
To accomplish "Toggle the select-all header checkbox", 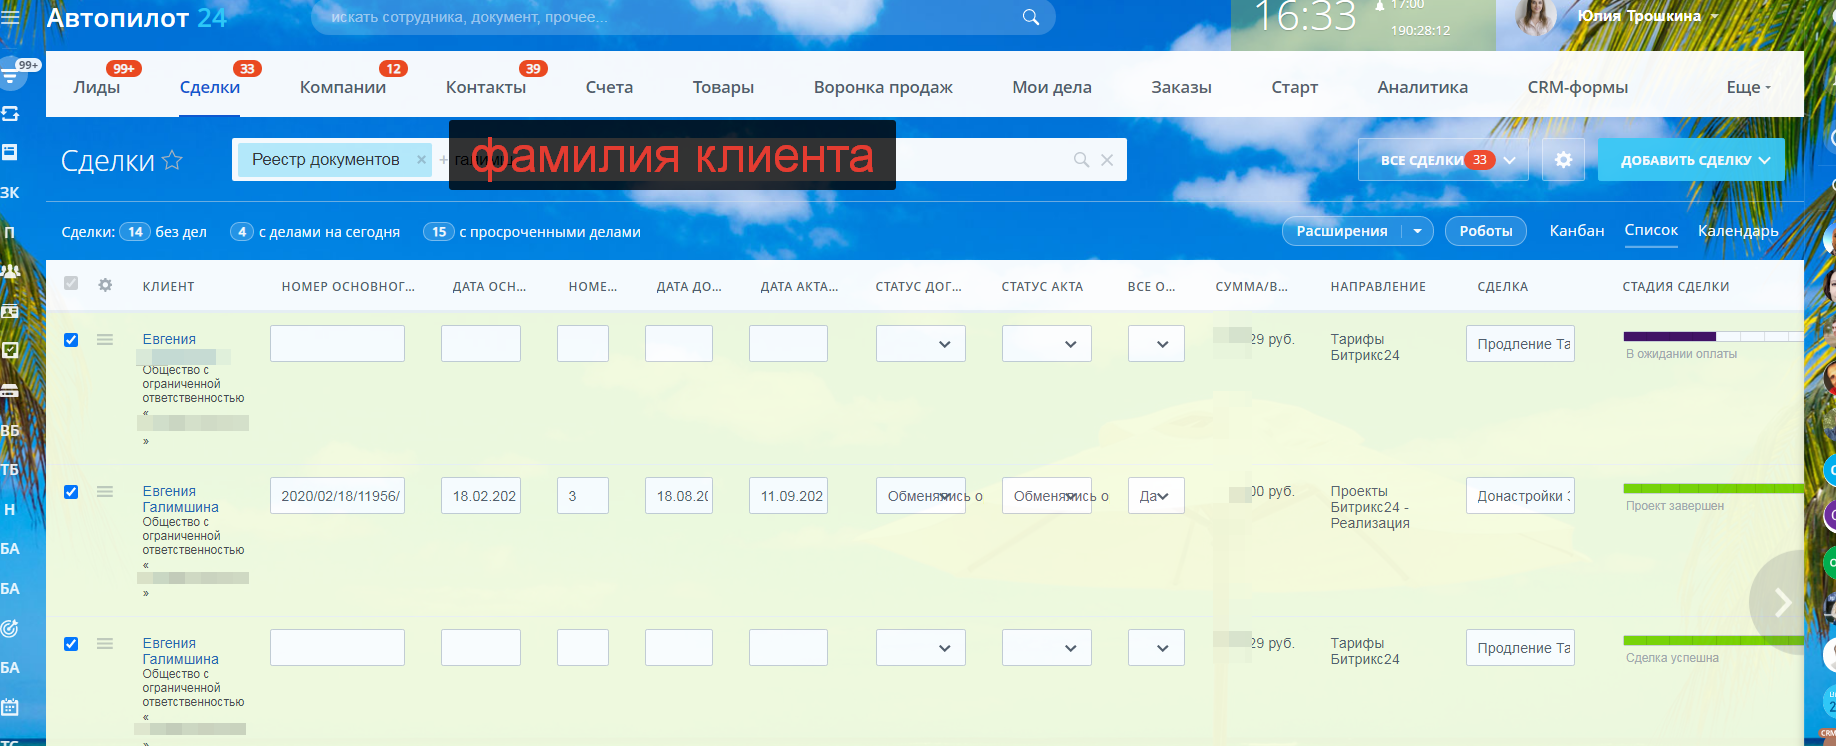I will pyautogui.click(x=71, y=284).
